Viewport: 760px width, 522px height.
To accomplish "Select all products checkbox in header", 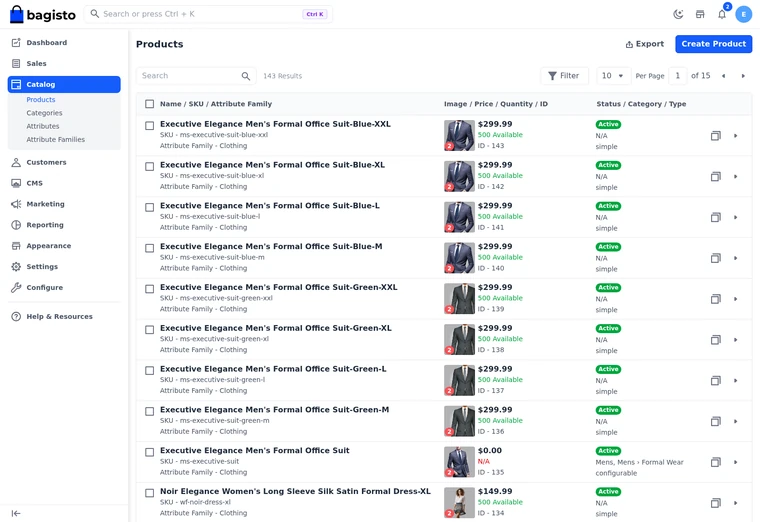I will [x=150, y=104].
